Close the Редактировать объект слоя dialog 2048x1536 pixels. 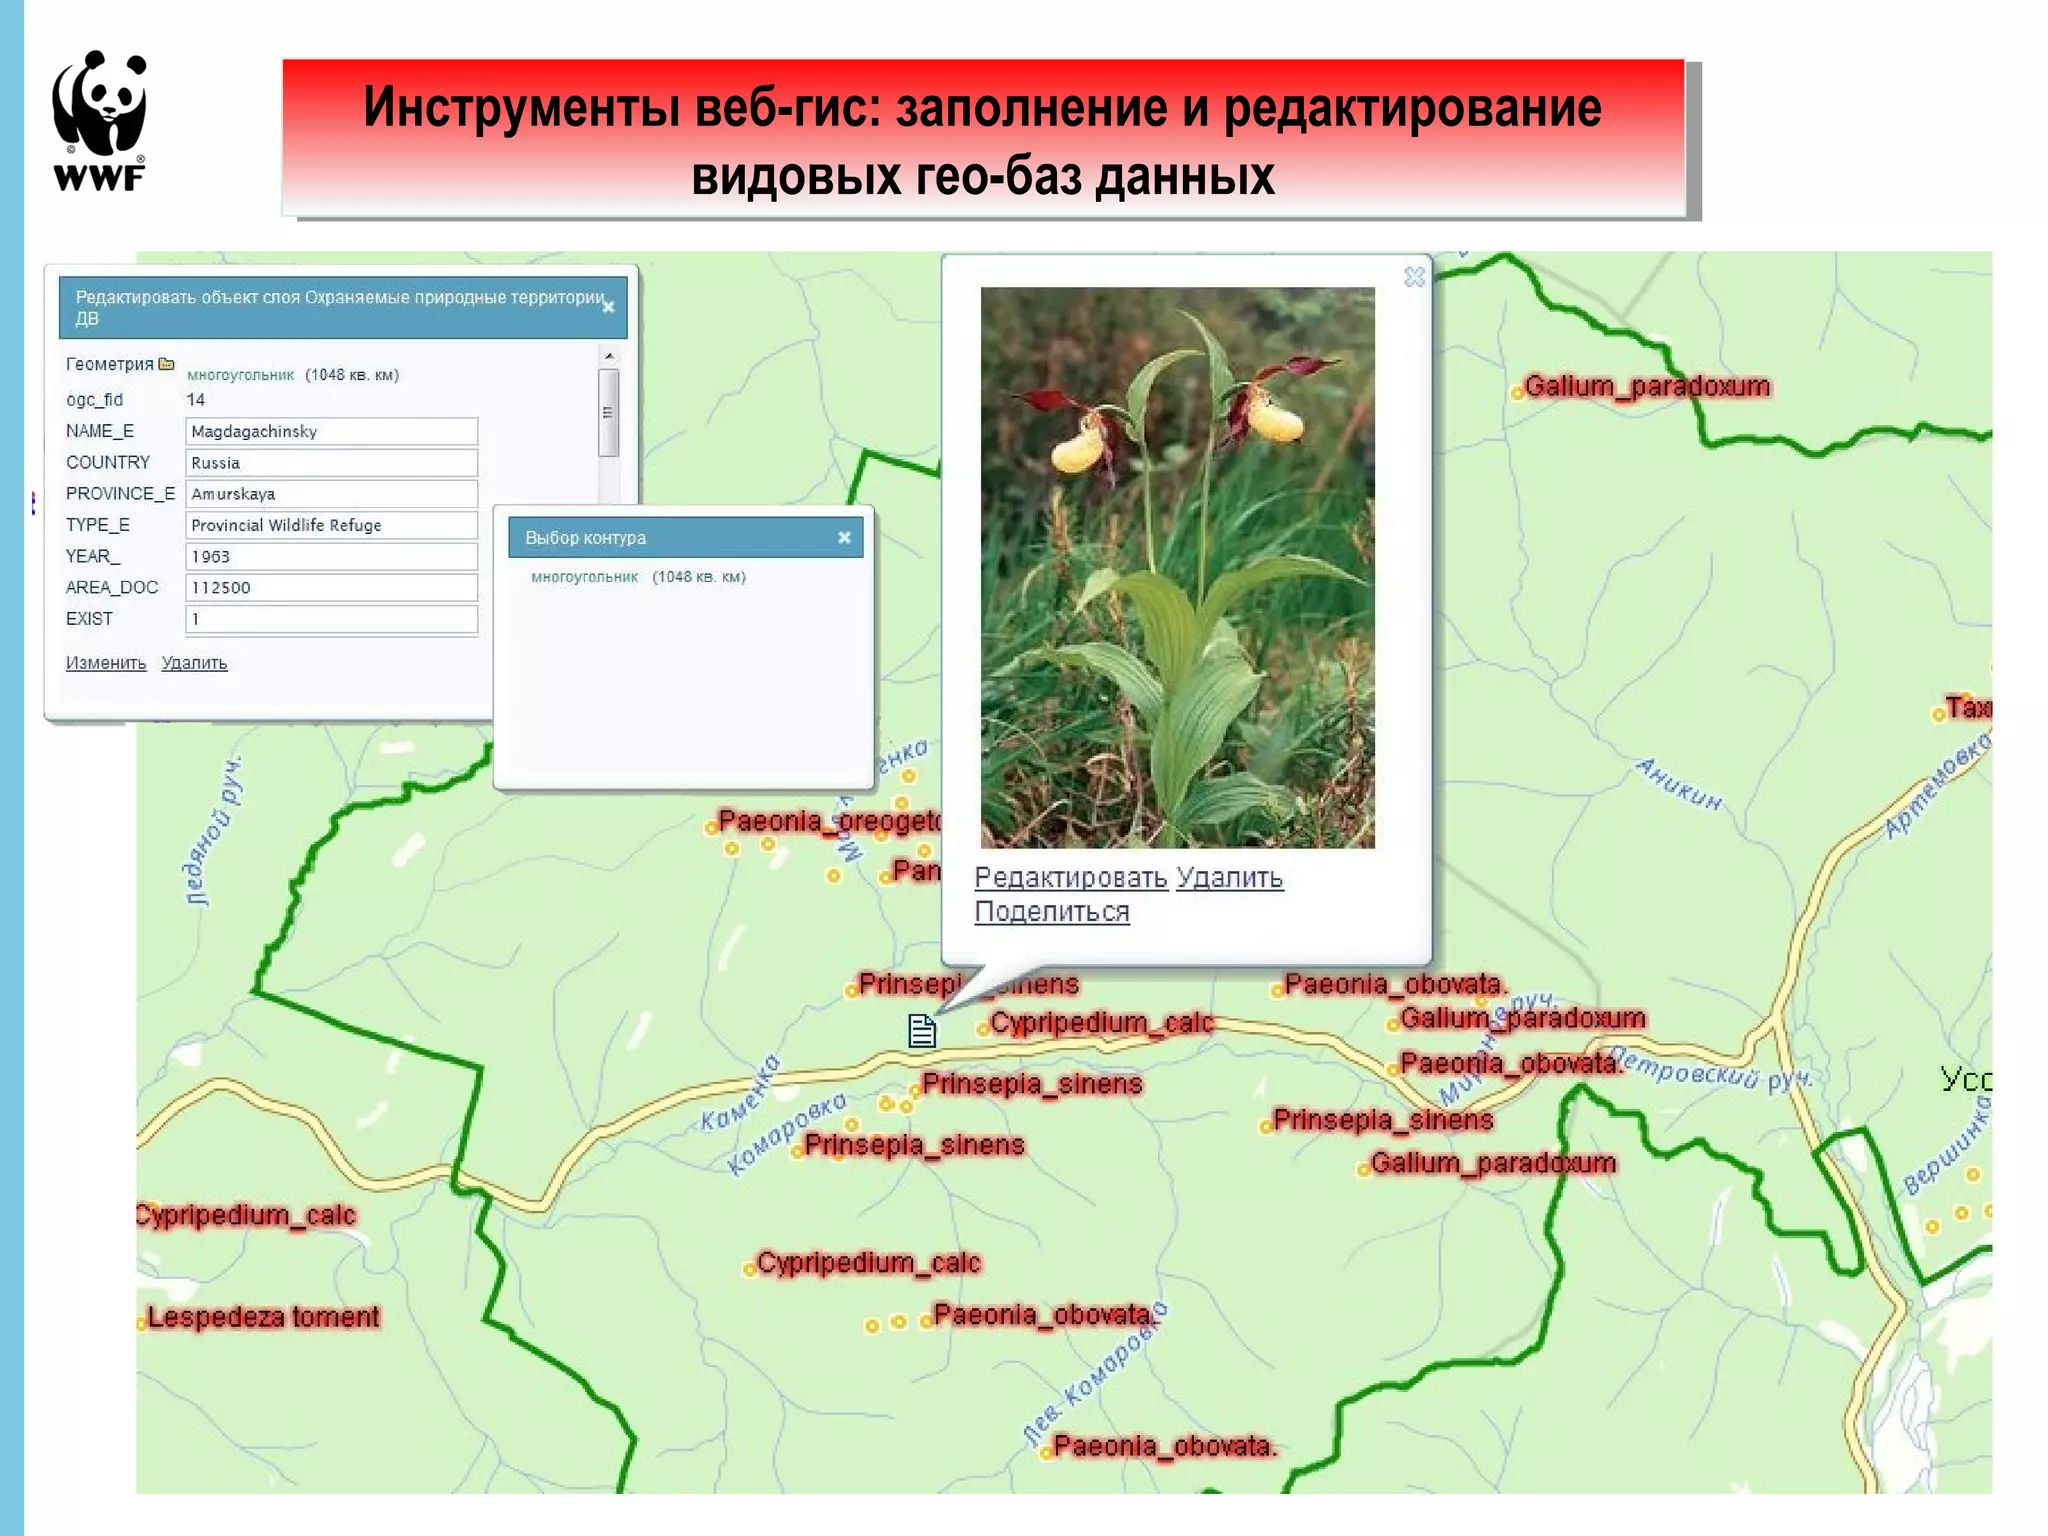(x=608, y=307)
